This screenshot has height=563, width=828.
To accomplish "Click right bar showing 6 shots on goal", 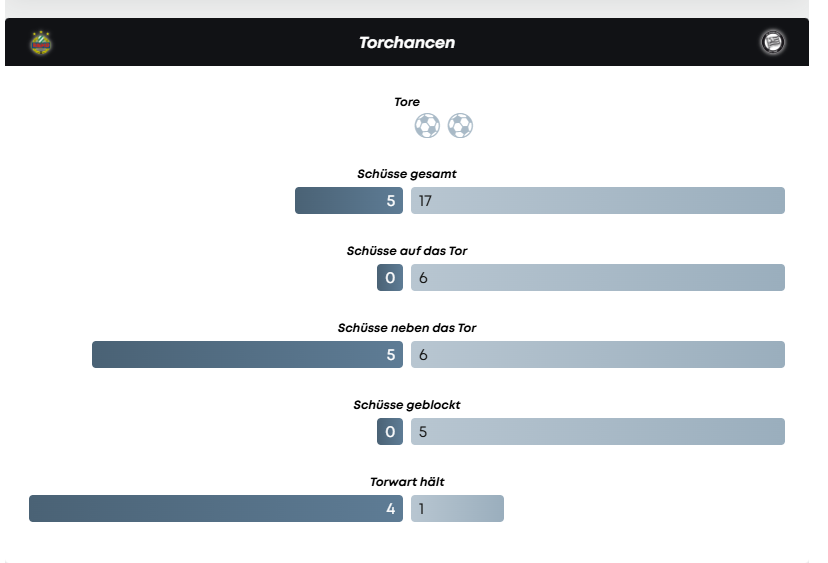I will click(597, 278).
